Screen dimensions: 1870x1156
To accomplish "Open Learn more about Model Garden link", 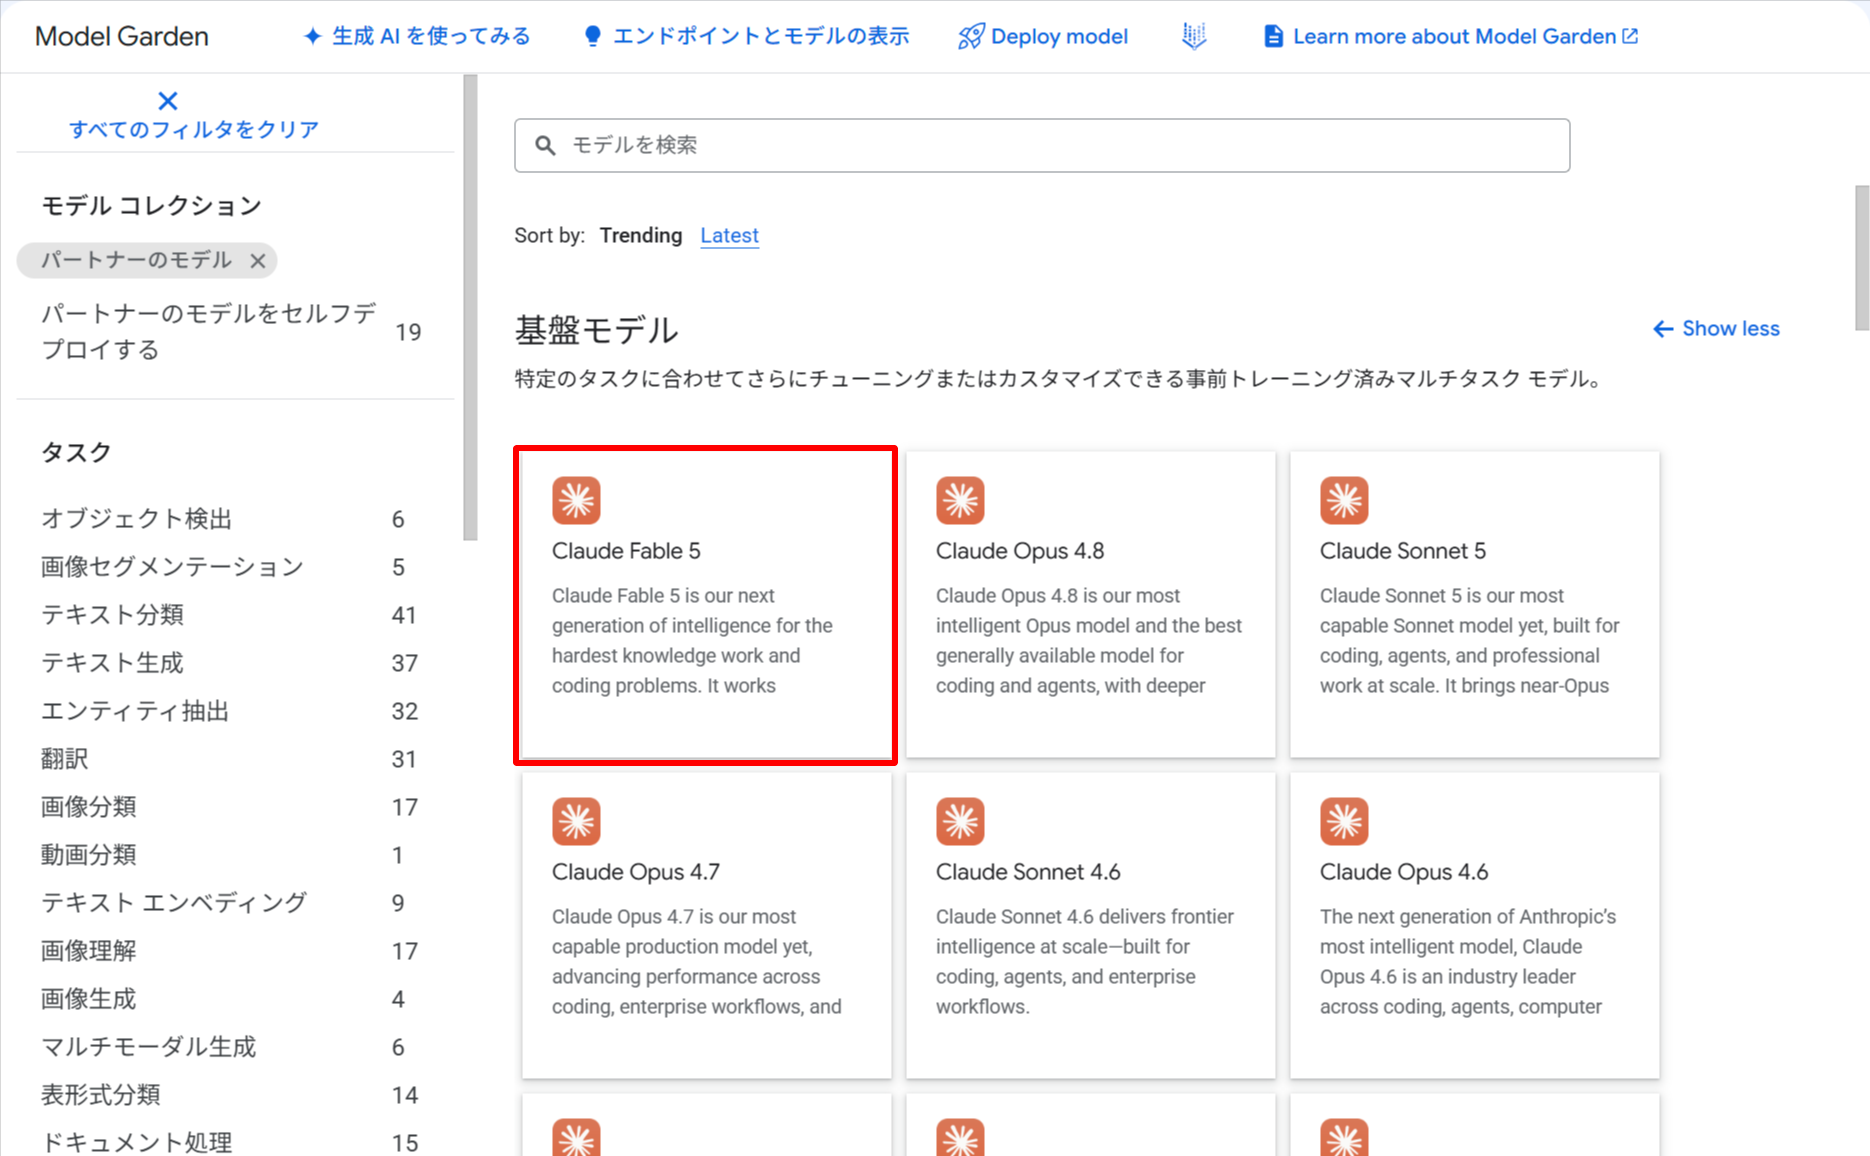I will (x=1454, y=37).
